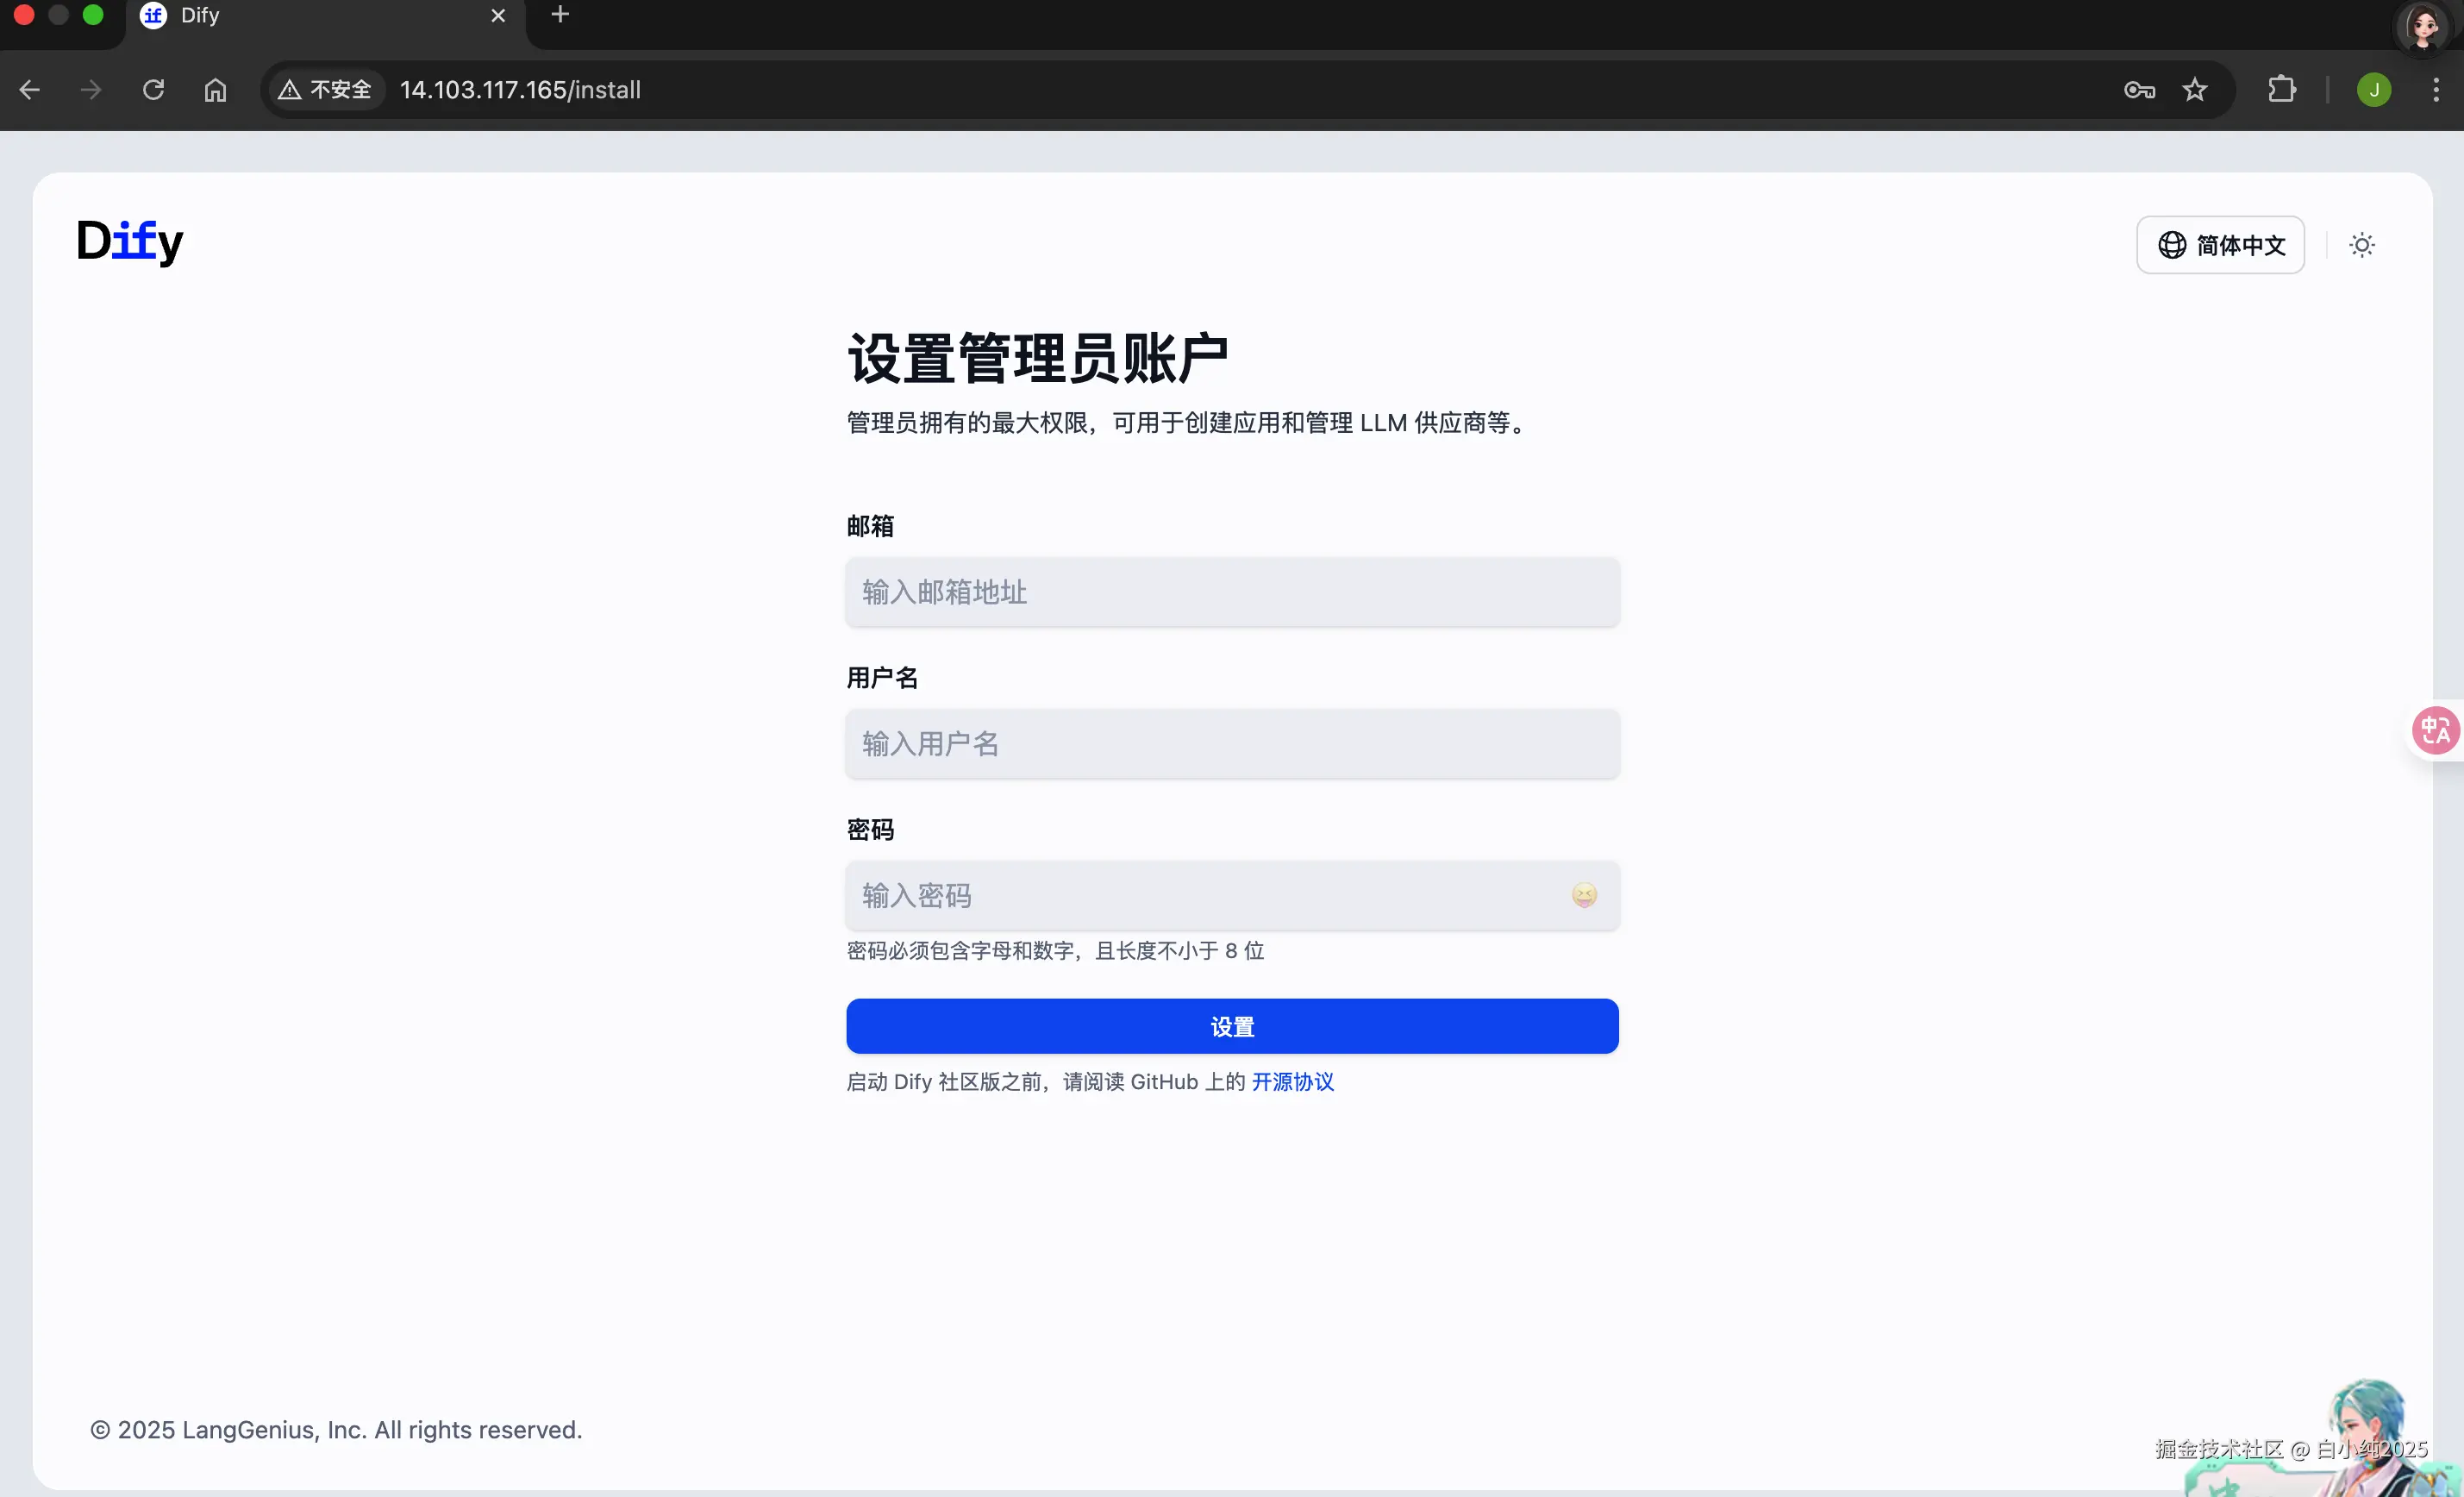This screenshot has height=1497, width=2464.
Task: Focus the 邮箱 email input field
Action: coord(1232,592)
